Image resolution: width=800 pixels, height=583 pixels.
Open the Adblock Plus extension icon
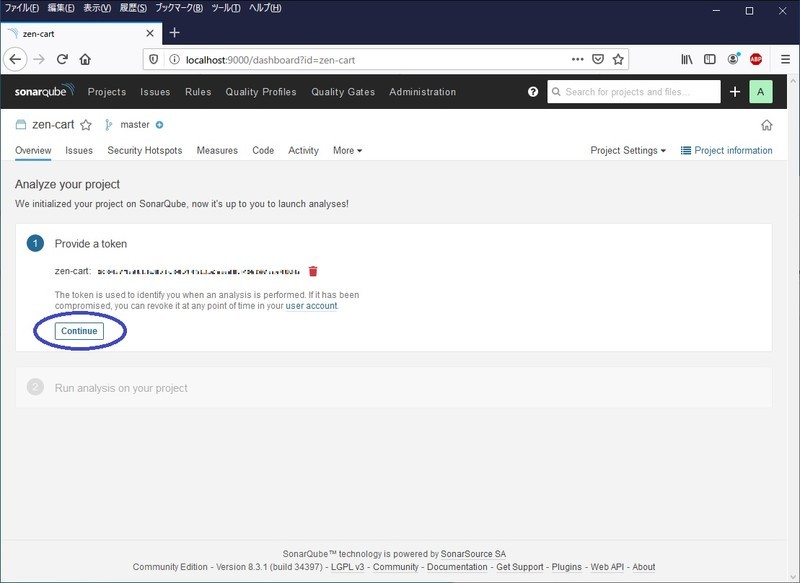point(756,60)
